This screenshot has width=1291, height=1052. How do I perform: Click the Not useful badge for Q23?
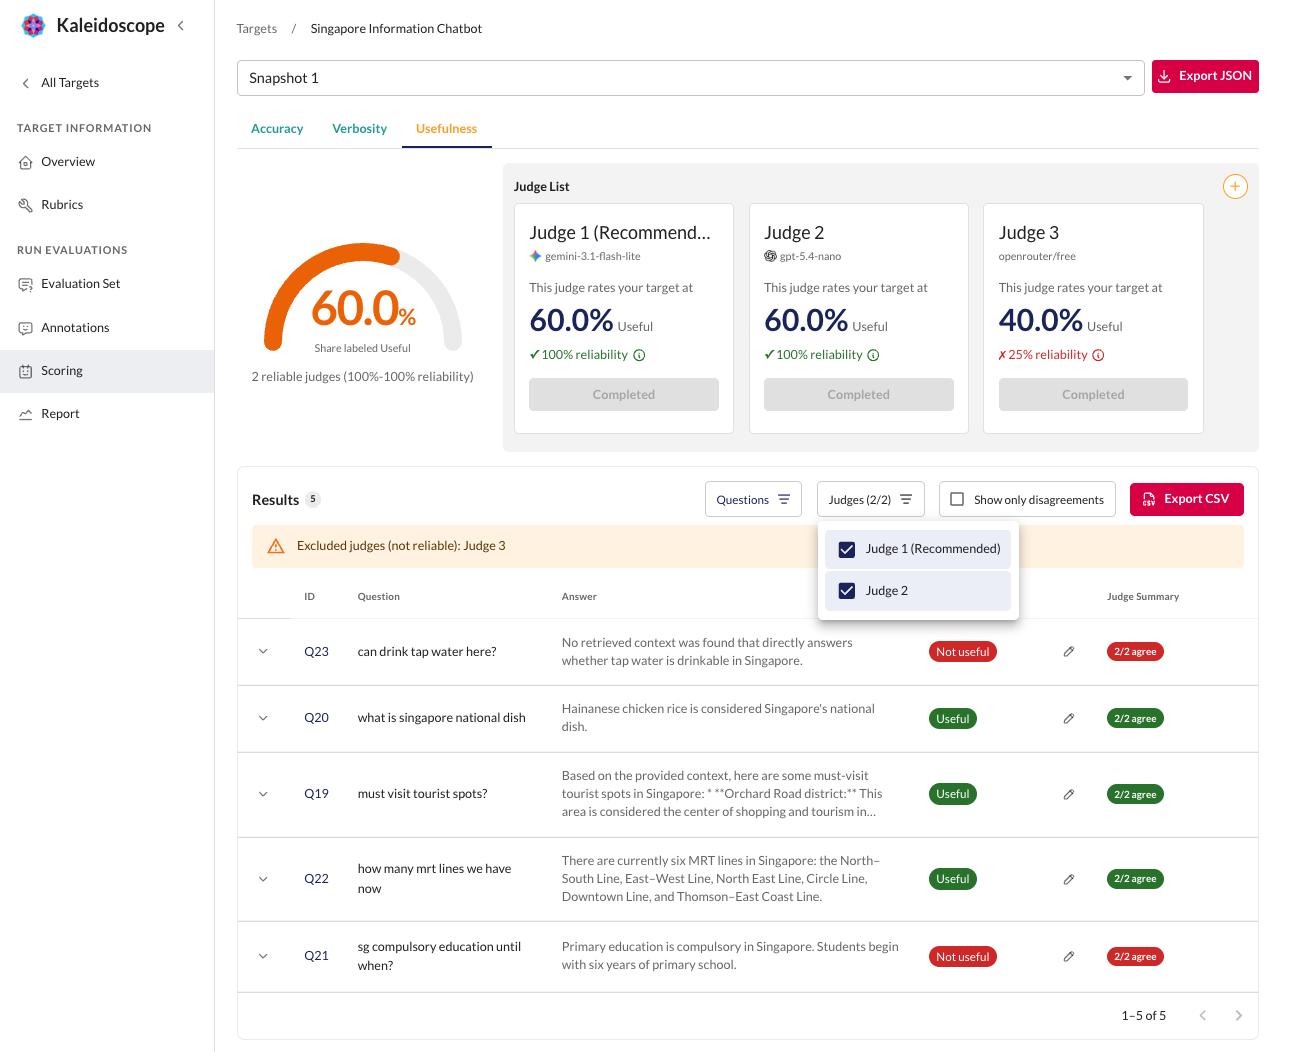963,652
